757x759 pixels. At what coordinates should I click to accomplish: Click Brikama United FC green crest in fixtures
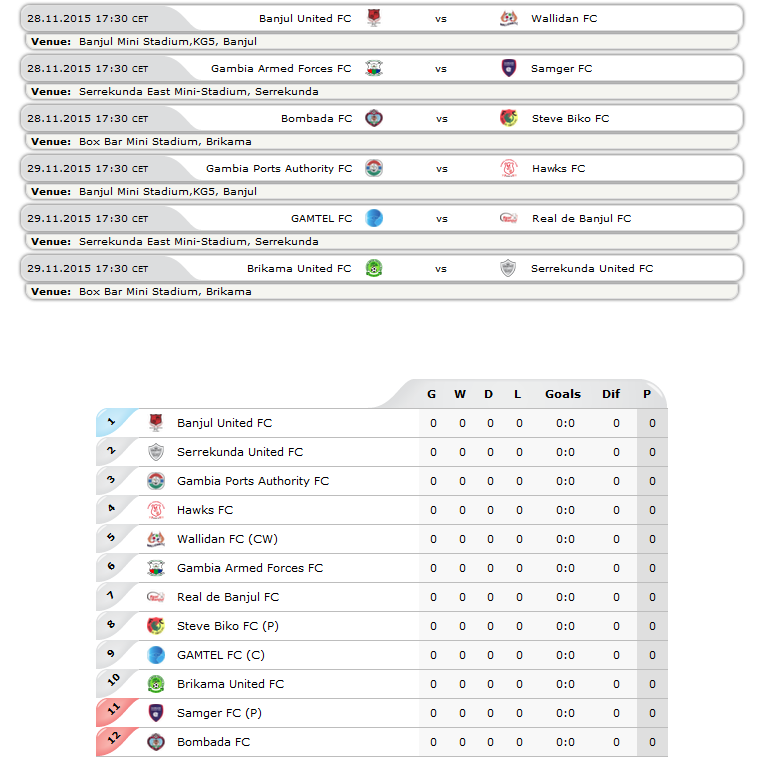tap(374, 268)
